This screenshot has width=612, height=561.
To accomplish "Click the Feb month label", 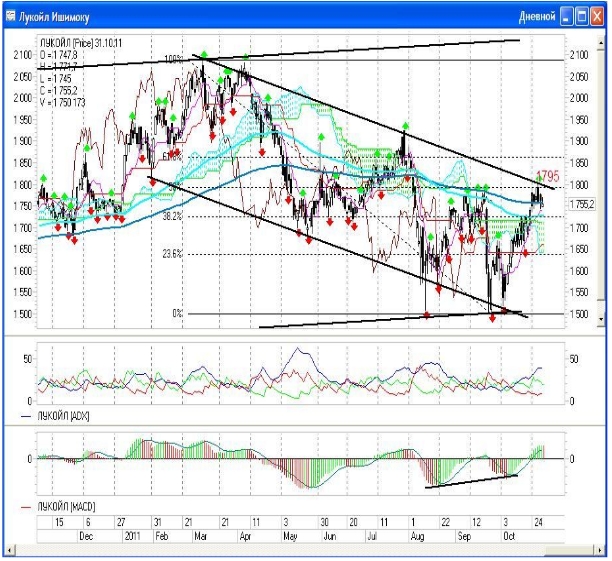I will 162,536.
